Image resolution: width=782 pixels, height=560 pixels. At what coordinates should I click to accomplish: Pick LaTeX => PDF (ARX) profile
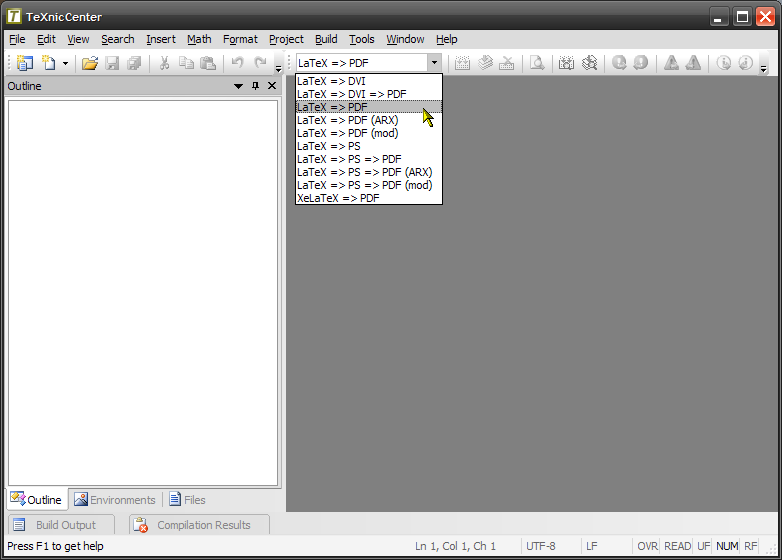pyautogui.click(x=369, y=120)
